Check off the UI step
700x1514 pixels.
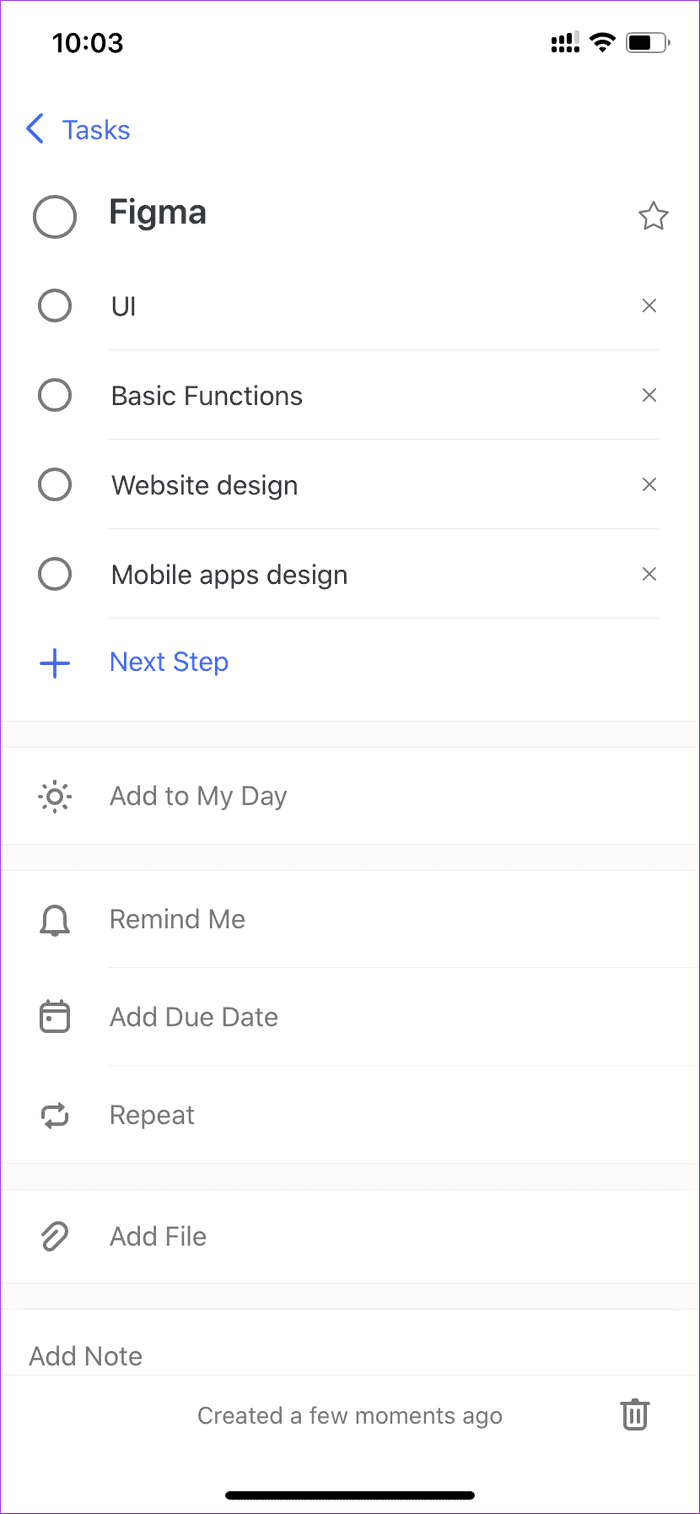54,306
